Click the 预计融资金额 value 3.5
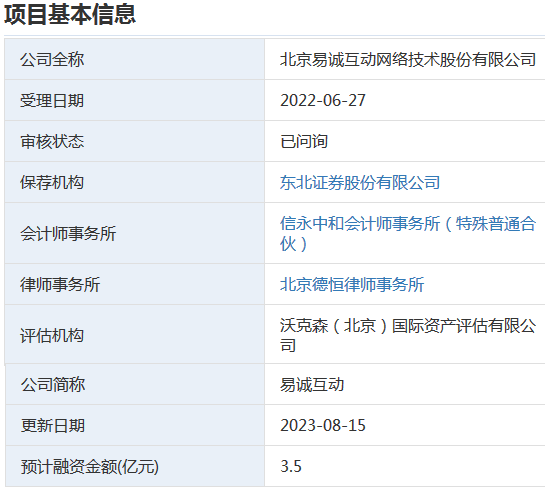Image resolution: width=545 pixels, height=488 pixels. pyautogui.click(x=291, y=466)
